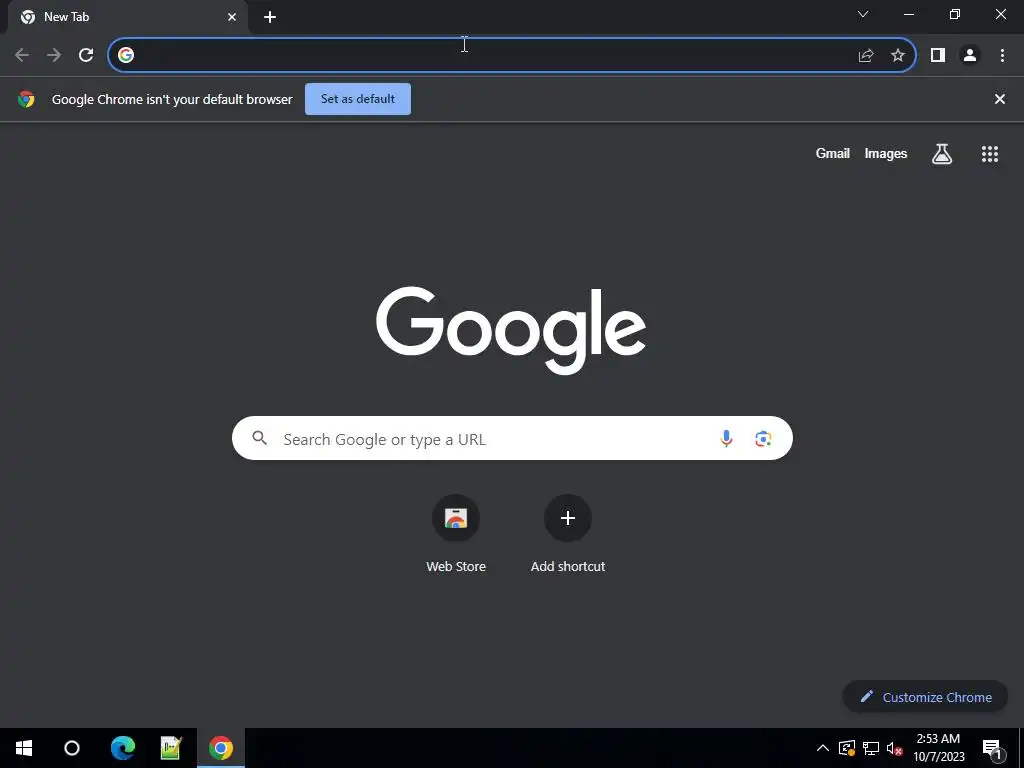This screenshot has height=768, width=1024.
Task: Click the Chrome logo in the notification bar
Action: (x=26, y=99)
